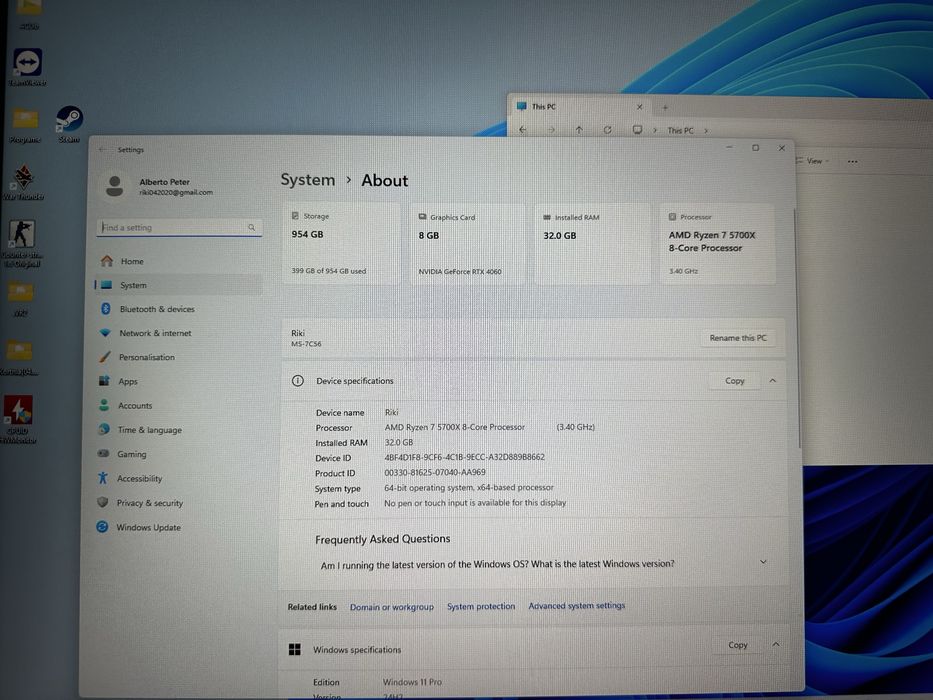The height and width of the screenshot is (700, 933).
Task: Open Domain or workgroup link
Action: pos(392,607)
